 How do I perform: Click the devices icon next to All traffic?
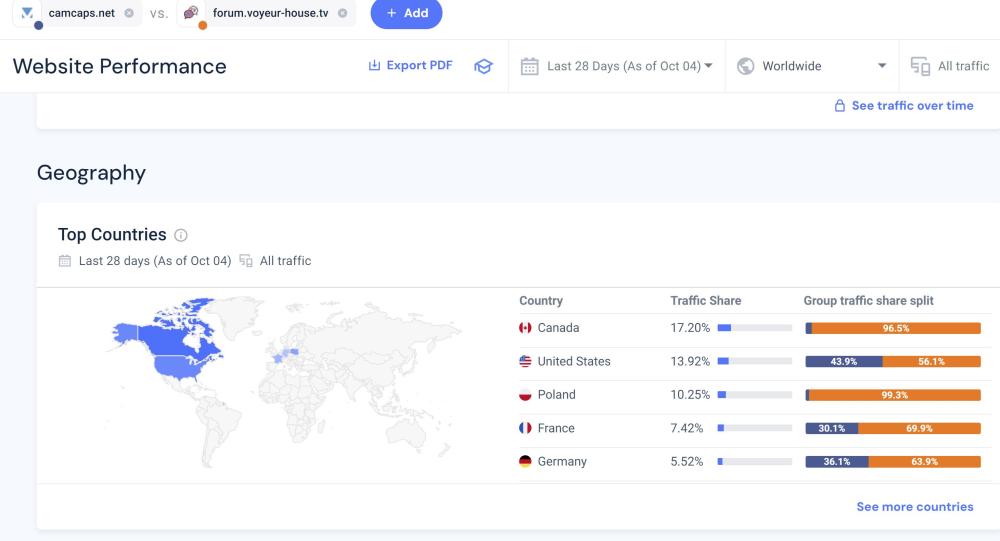click(920, 66)
